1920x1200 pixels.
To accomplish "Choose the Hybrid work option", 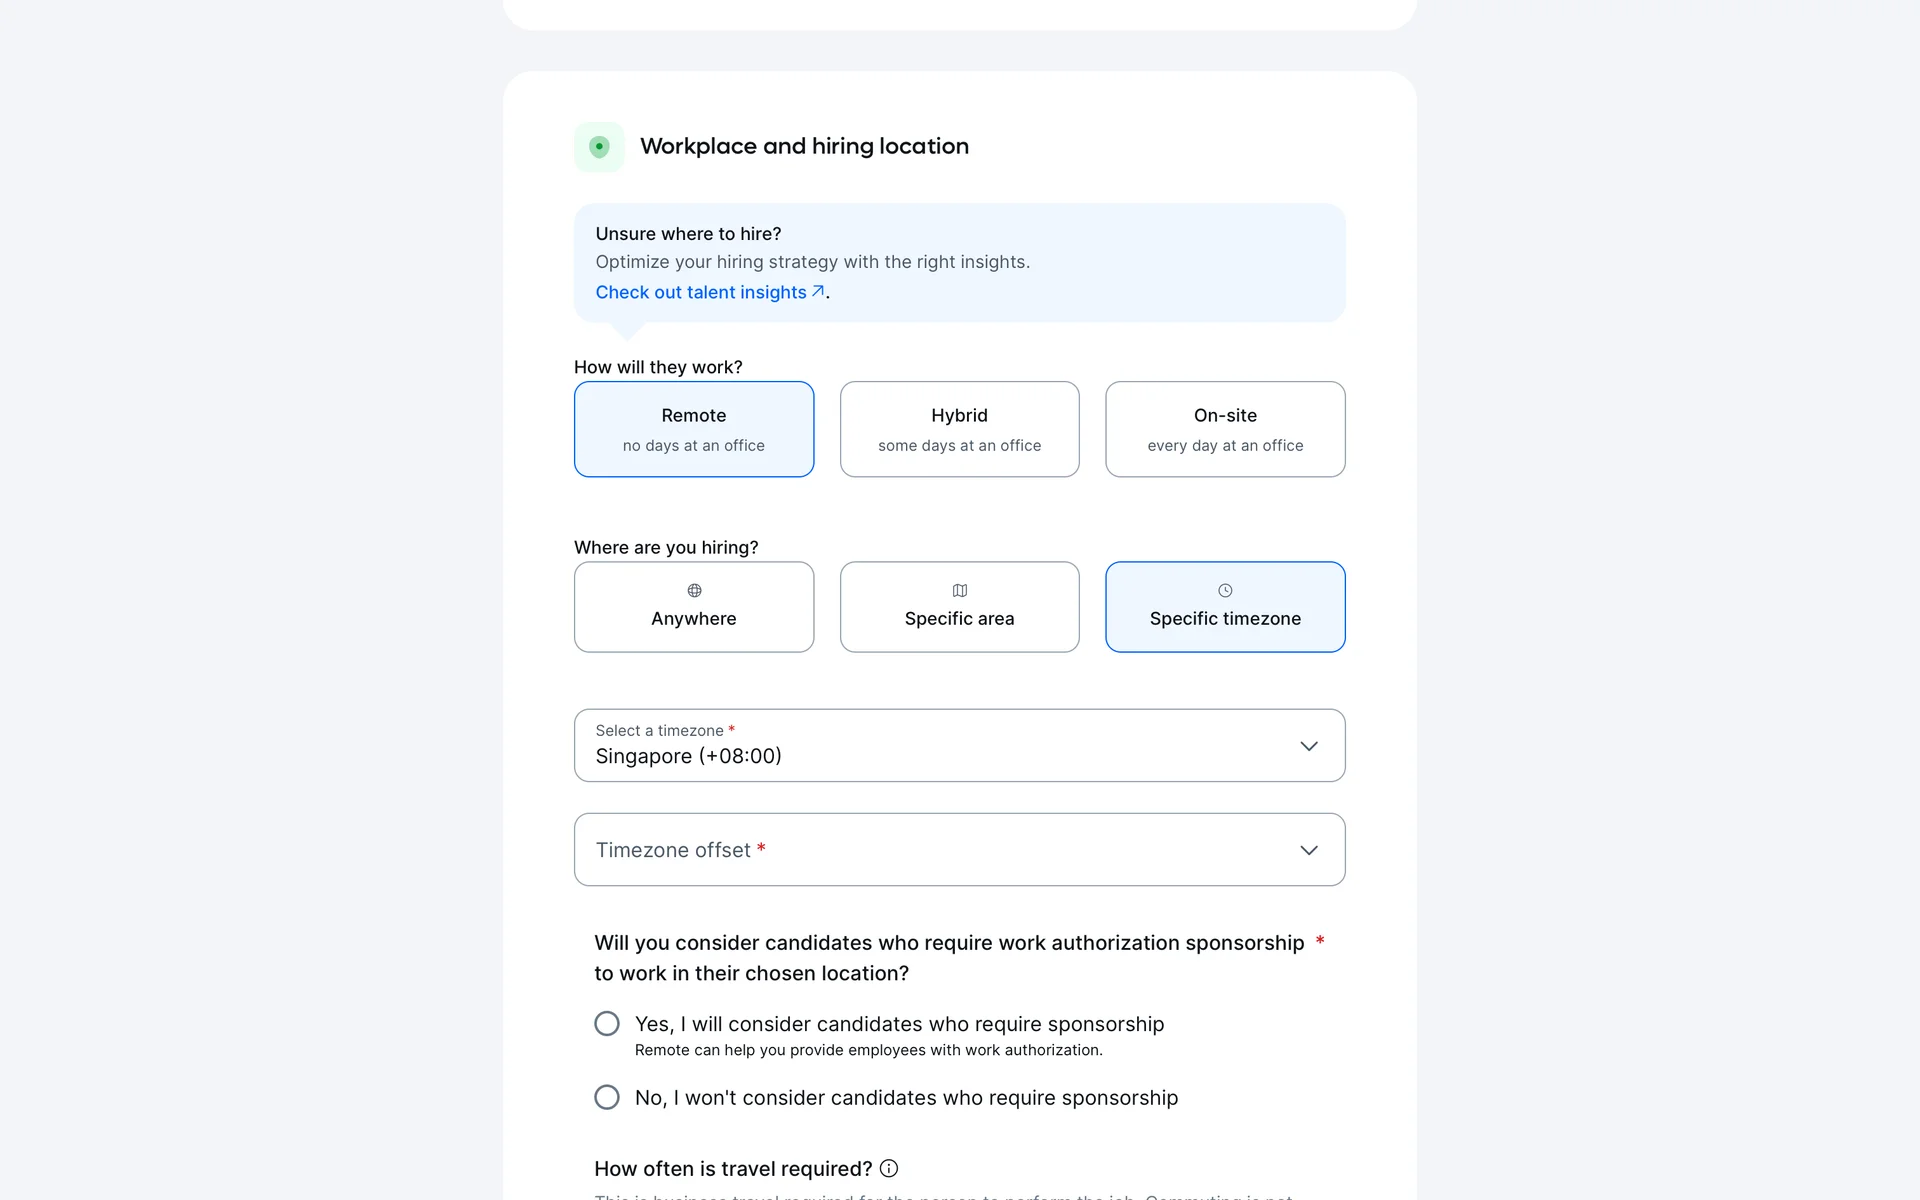I will tap(960, 429).
